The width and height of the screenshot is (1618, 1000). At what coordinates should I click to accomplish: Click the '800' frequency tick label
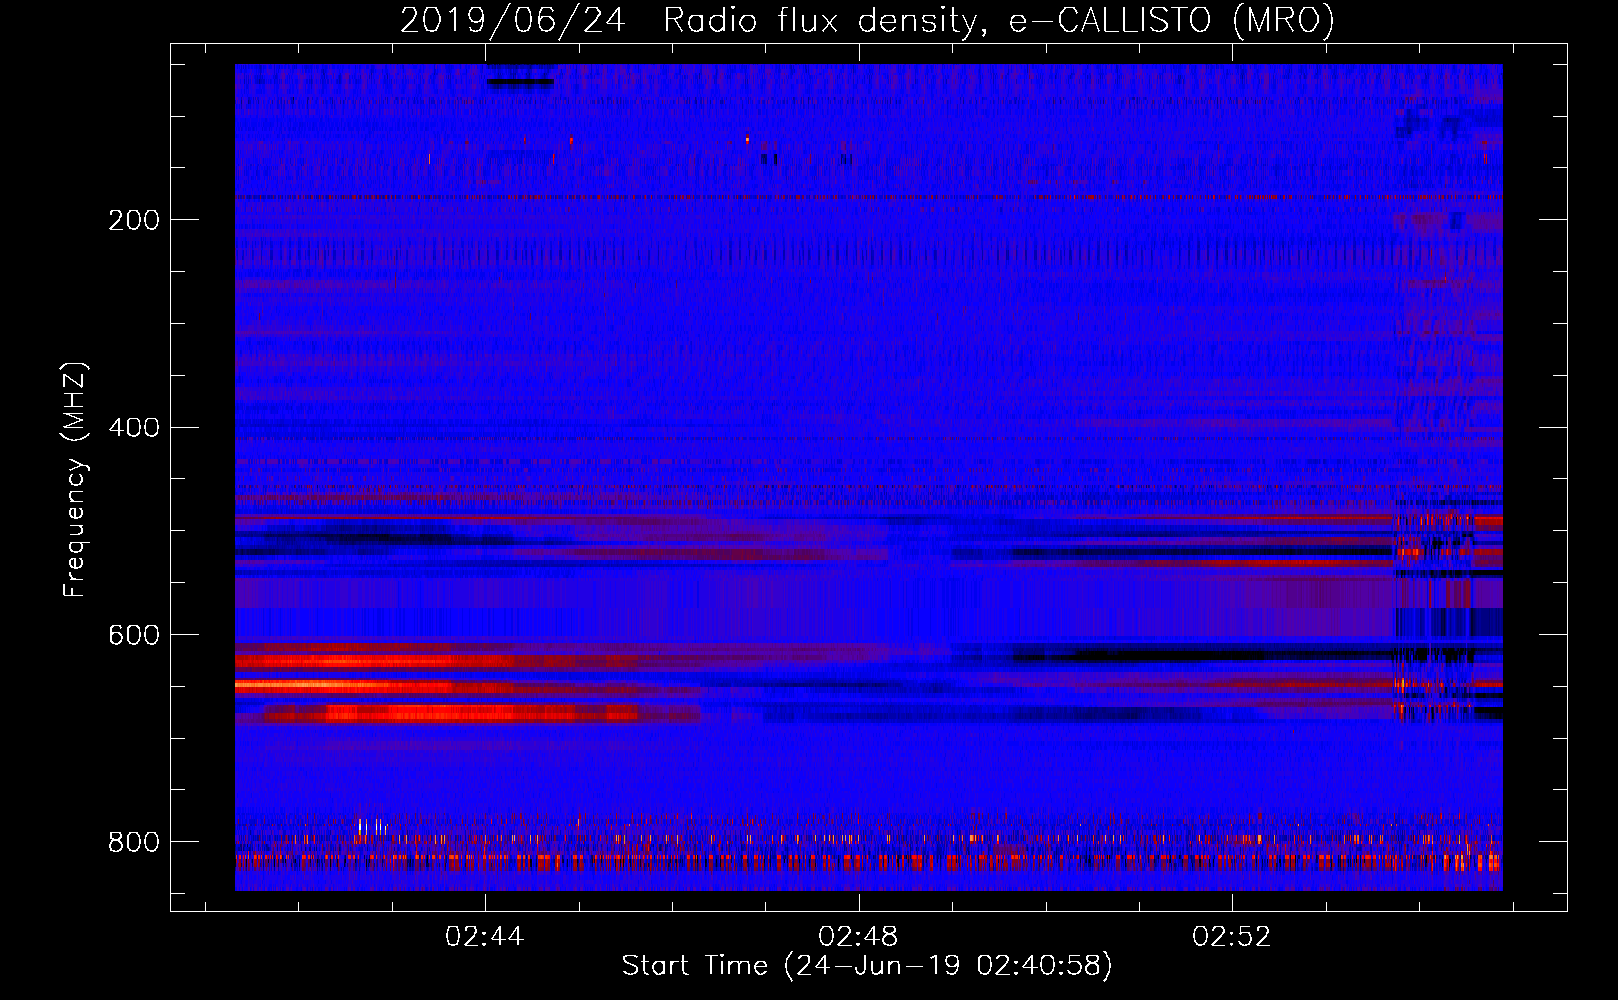[133, 842]
